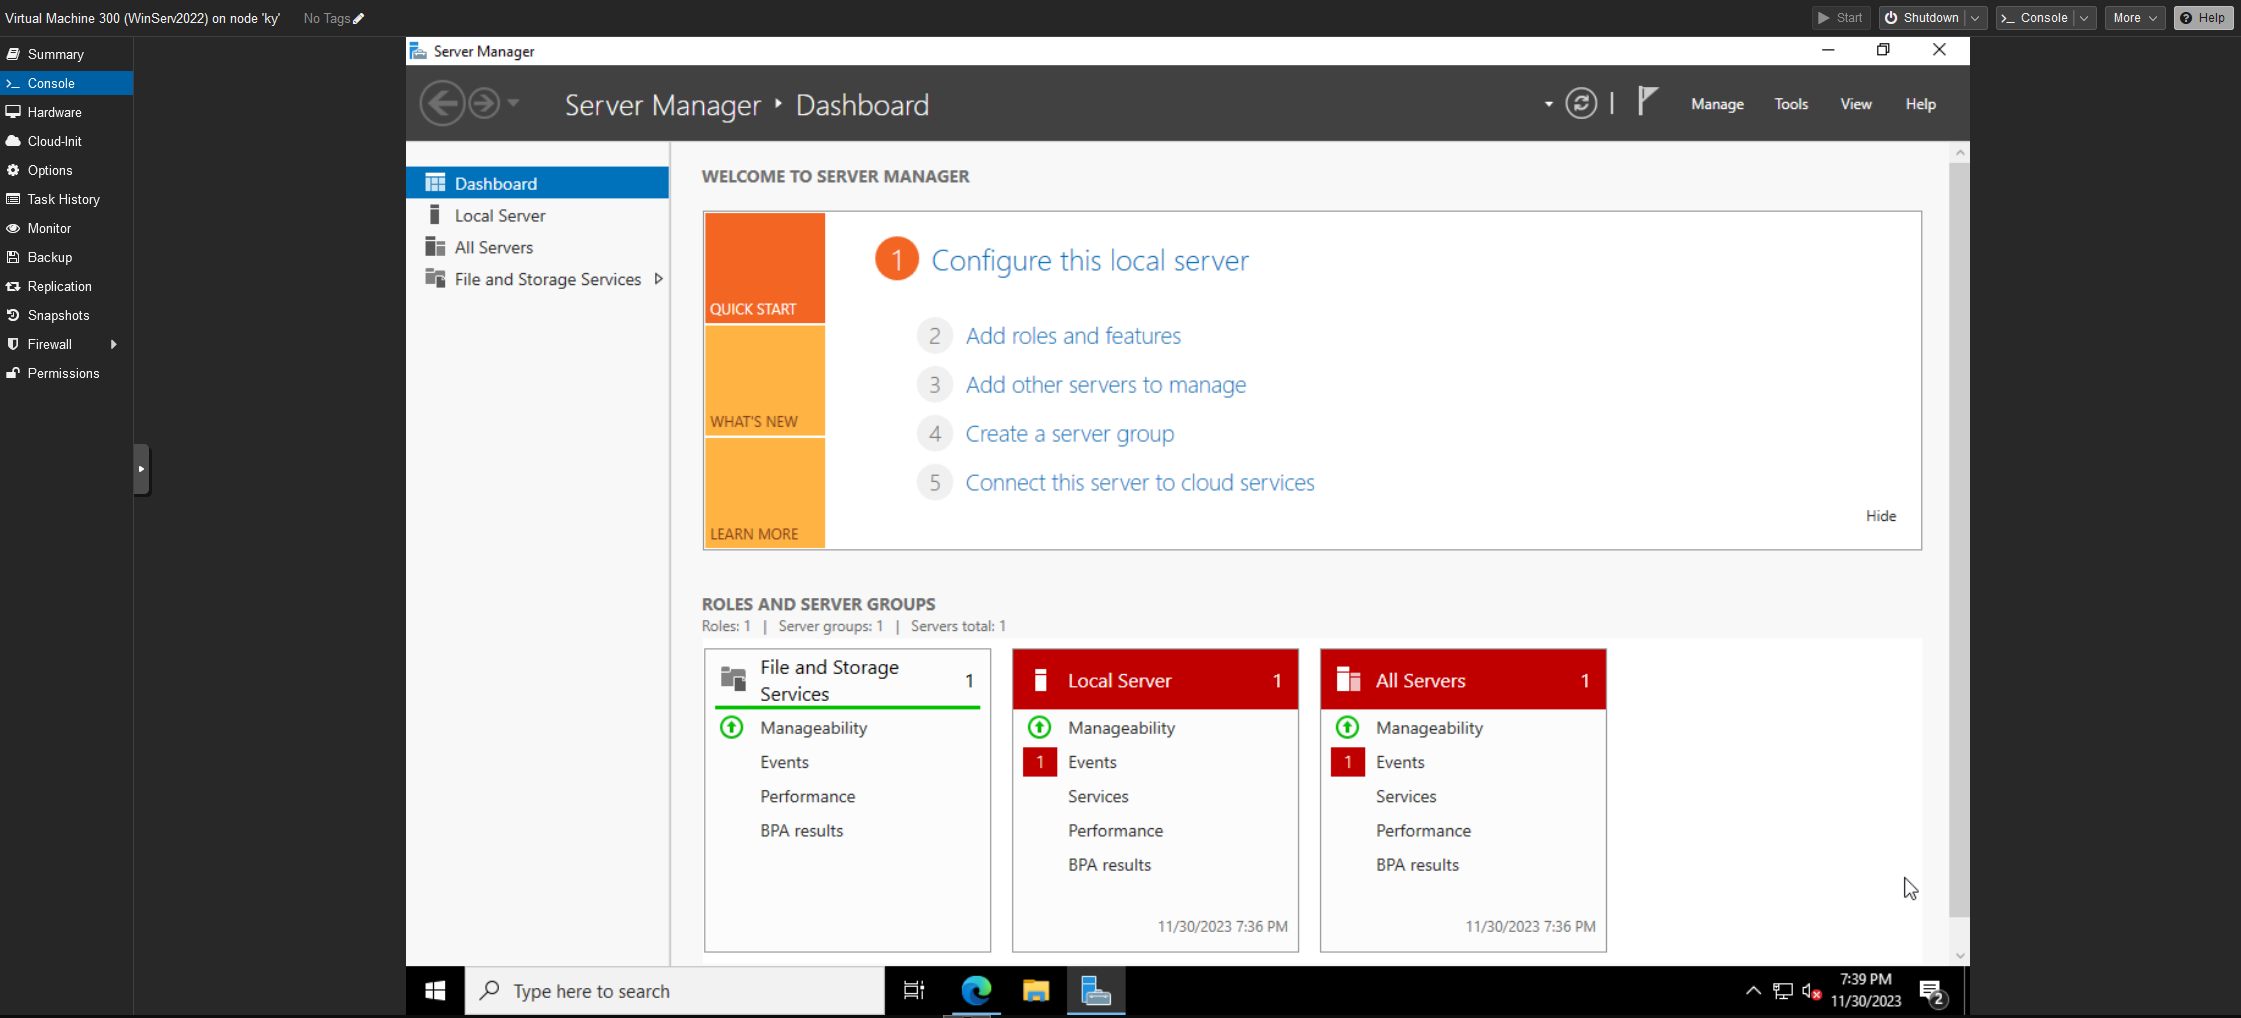Open Task View from the taskbar
The width and height of the screenshot is (2241, 1018).
tap(914, 991)
